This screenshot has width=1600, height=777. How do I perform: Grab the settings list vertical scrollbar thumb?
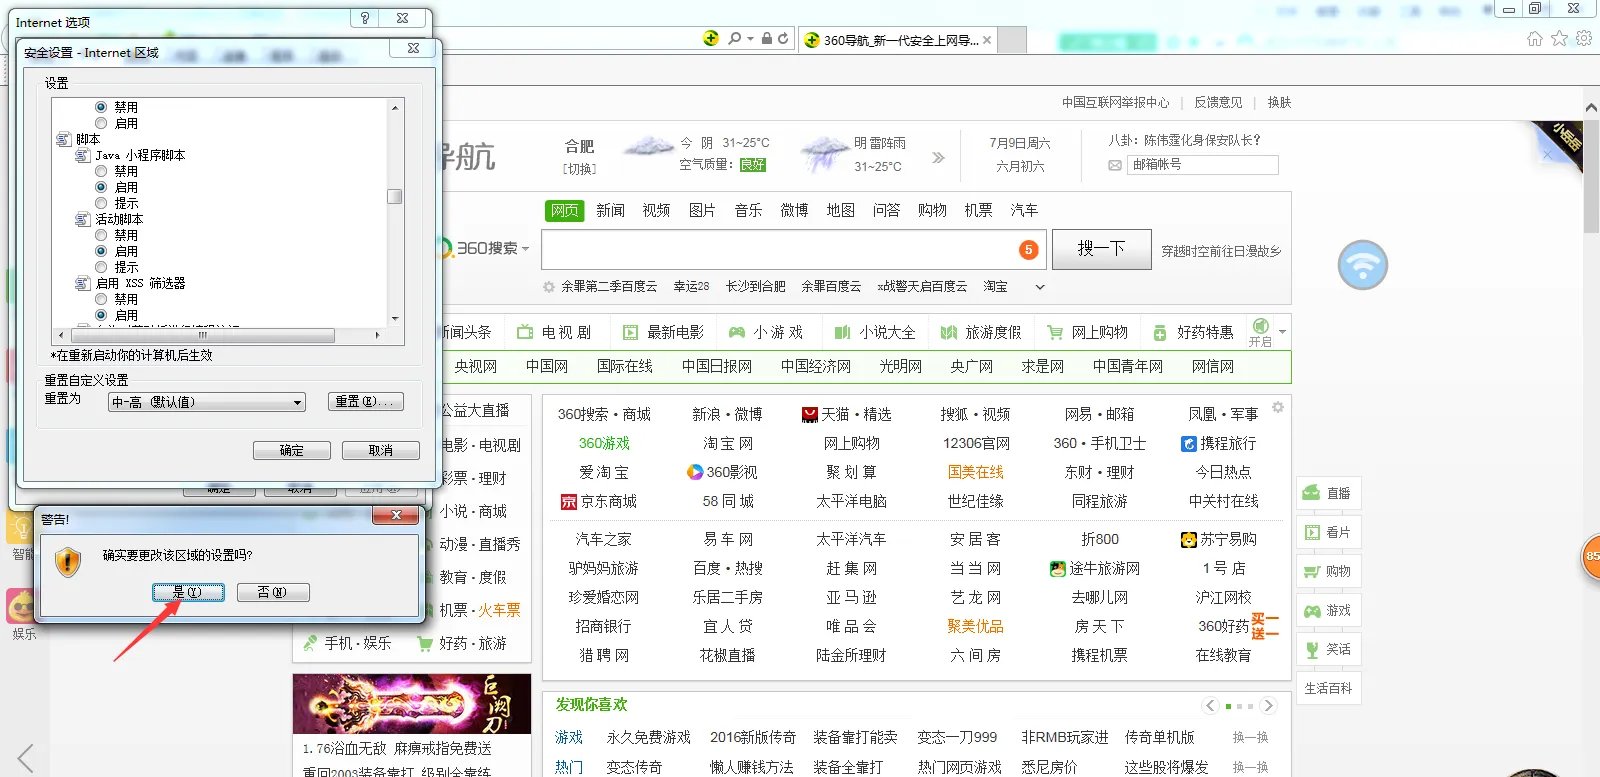click(x=395, y=196)
